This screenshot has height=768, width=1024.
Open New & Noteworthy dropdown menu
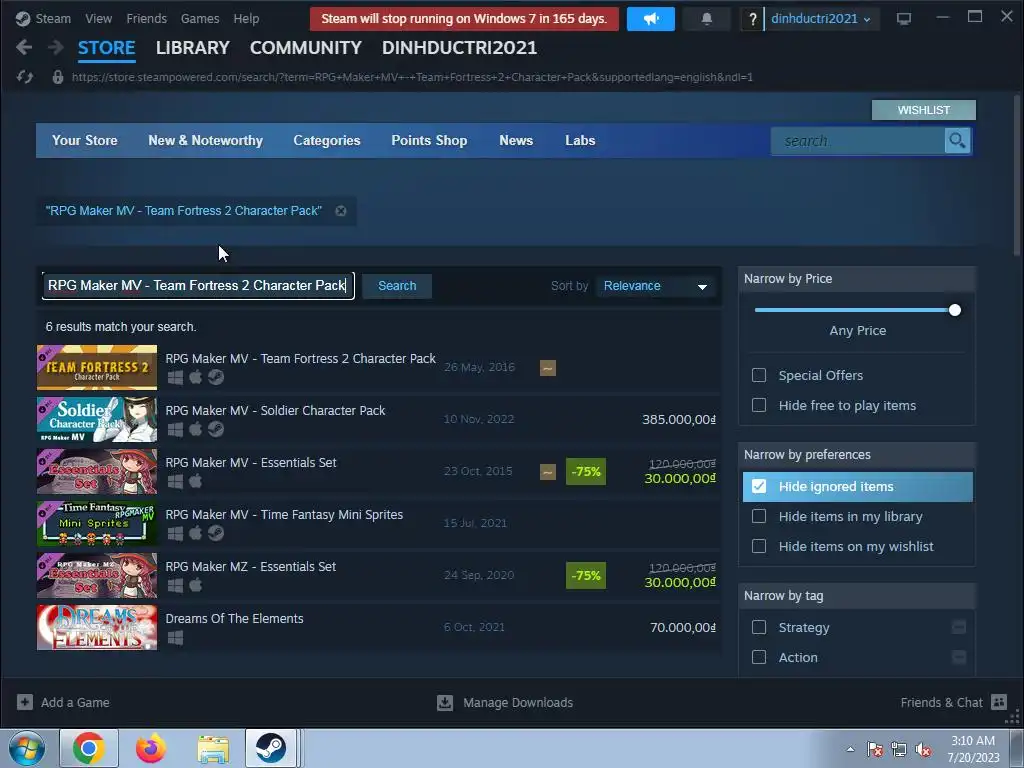coord(206,140)
